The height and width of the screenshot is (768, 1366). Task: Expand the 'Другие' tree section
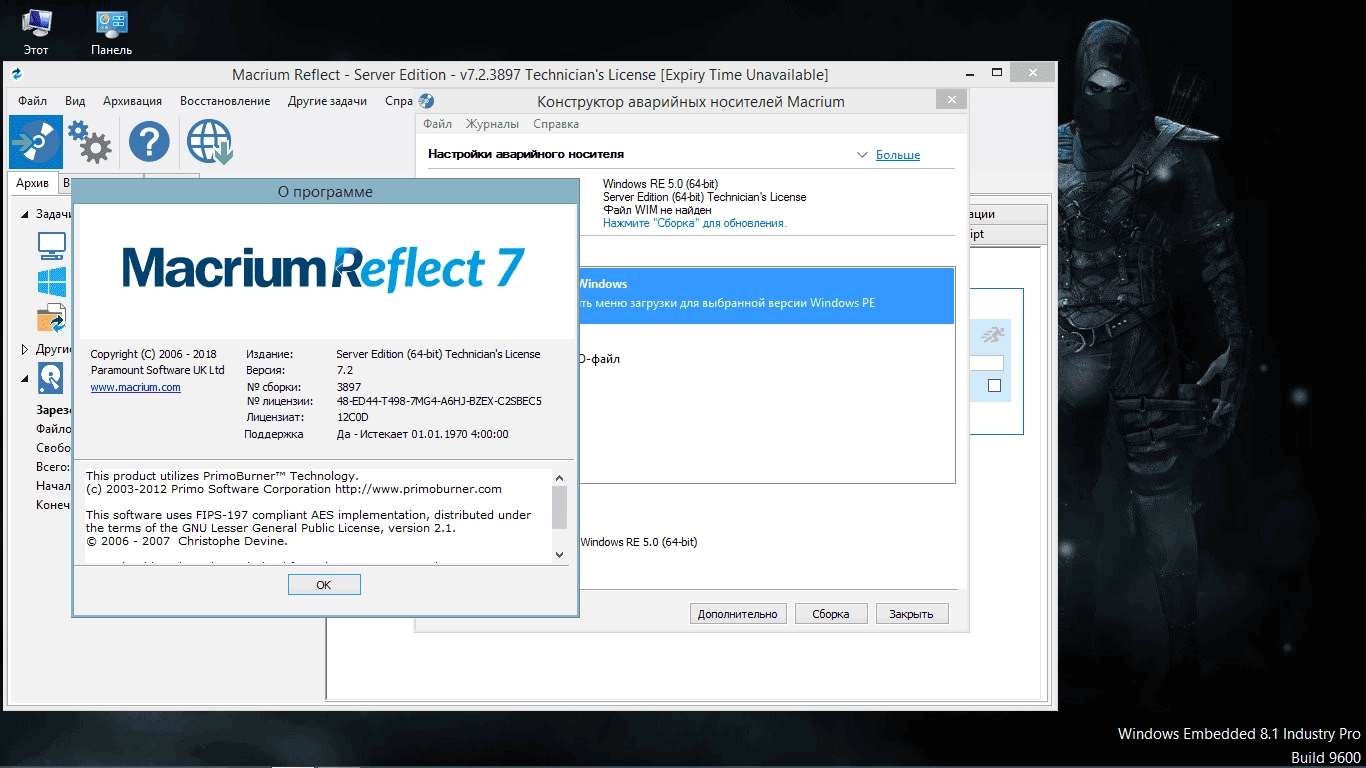point(25,349)
